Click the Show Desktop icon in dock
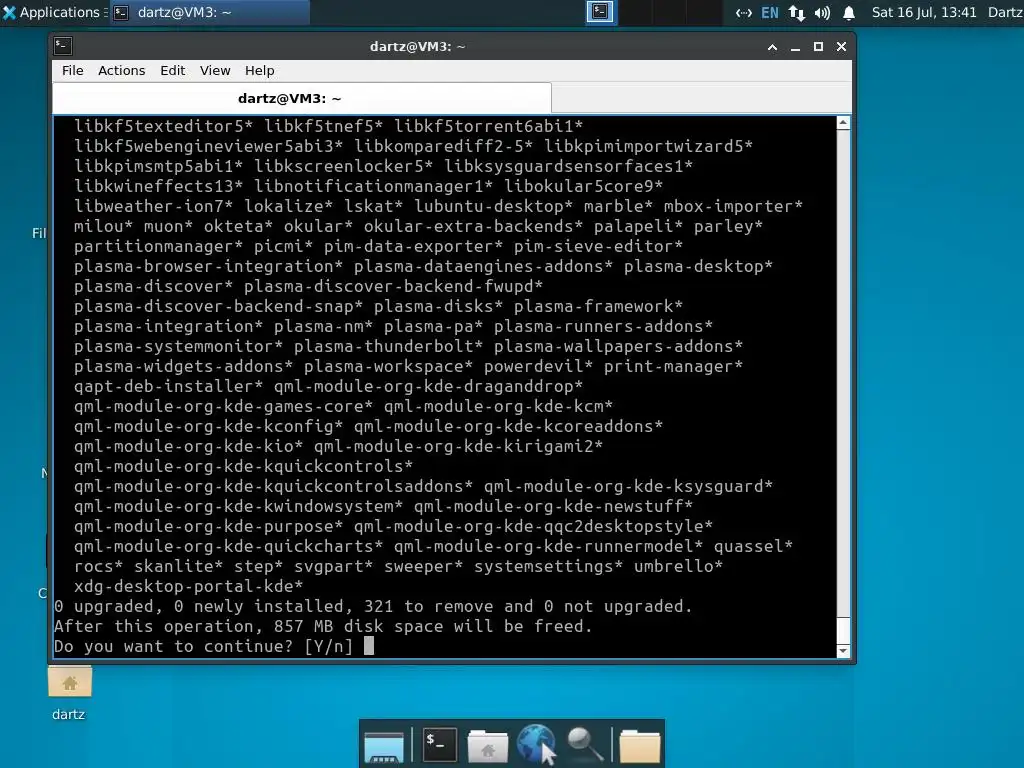The height and width of the screenshot is (768, 1024). [x=384, y=746]
